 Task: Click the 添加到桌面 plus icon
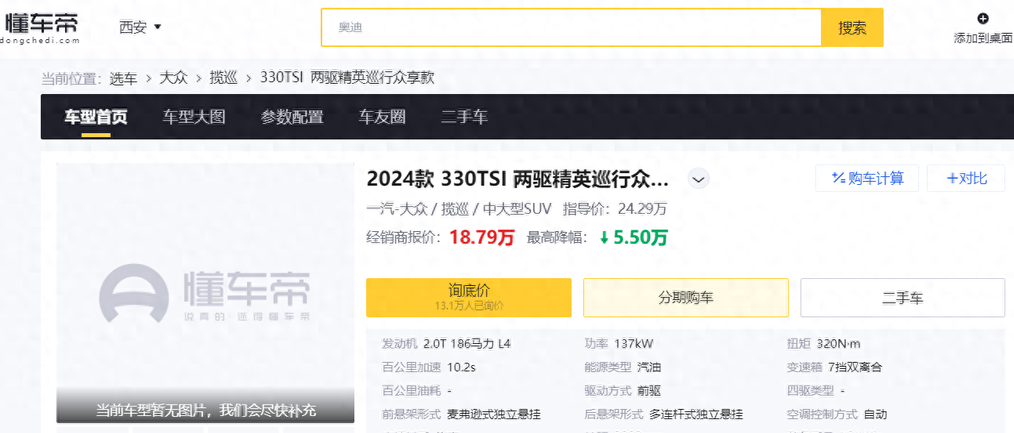[983, 19]
